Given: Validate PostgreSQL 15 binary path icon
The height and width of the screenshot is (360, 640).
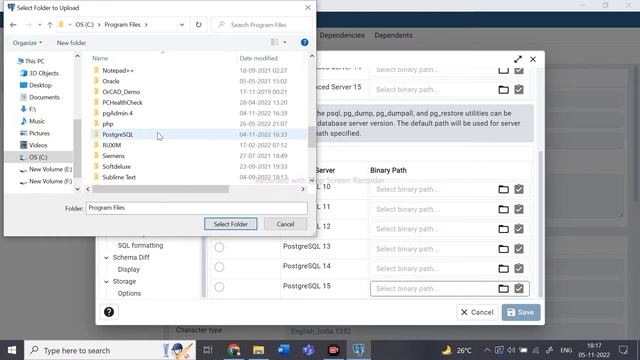Looking at the screenshot, I should pos(519,288).
